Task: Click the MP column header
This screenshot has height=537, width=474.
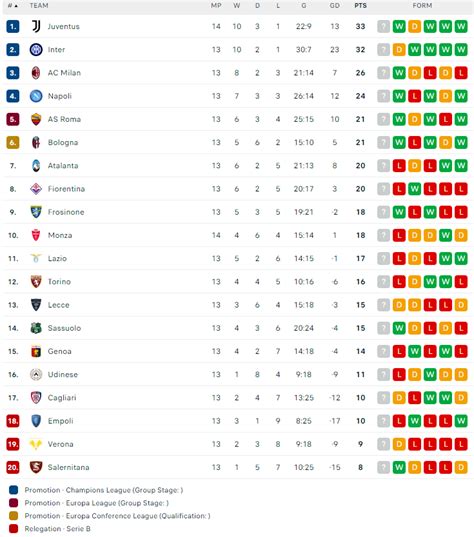Action: pyautogui.click(x=216, y=6)
